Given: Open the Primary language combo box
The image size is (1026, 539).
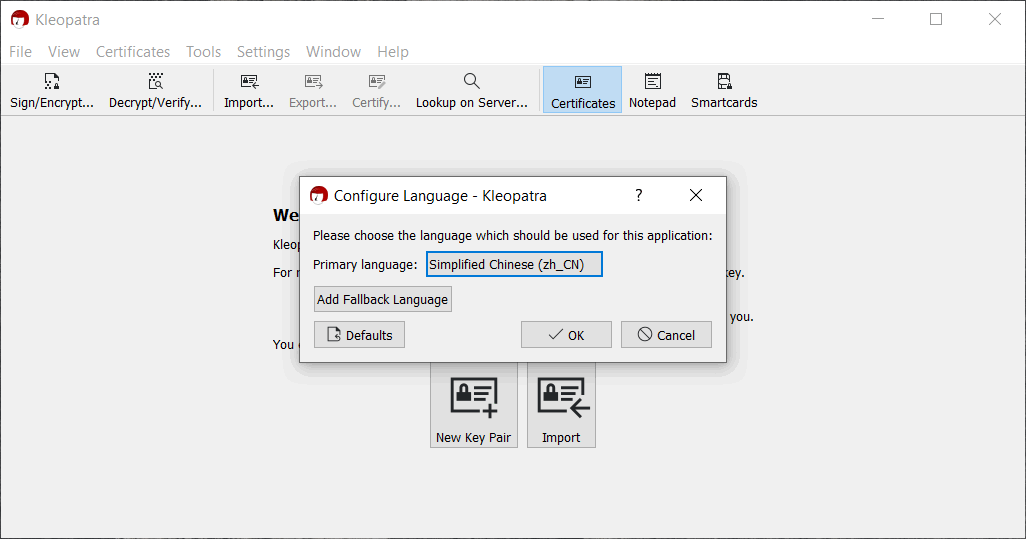Looking at the screenshot, I should (514, 264).
